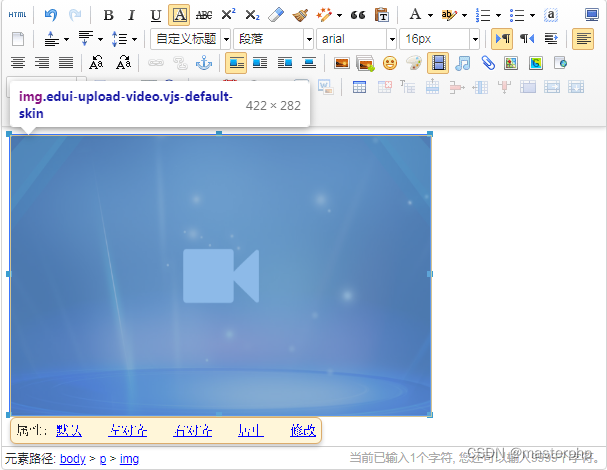The image size is (607, 470).
Task: Open the arial font family dropdown
Action: tap(356, 39)
